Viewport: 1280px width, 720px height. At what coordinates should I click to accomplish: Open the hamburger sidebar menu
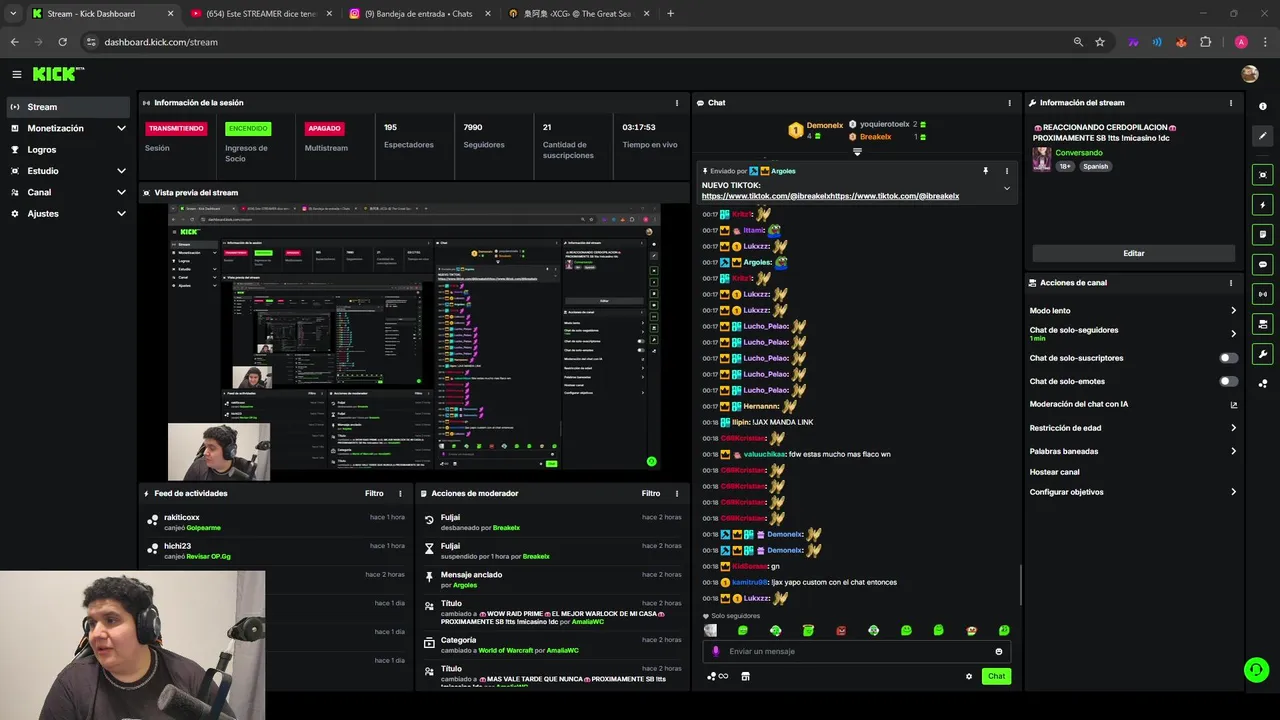17,74
